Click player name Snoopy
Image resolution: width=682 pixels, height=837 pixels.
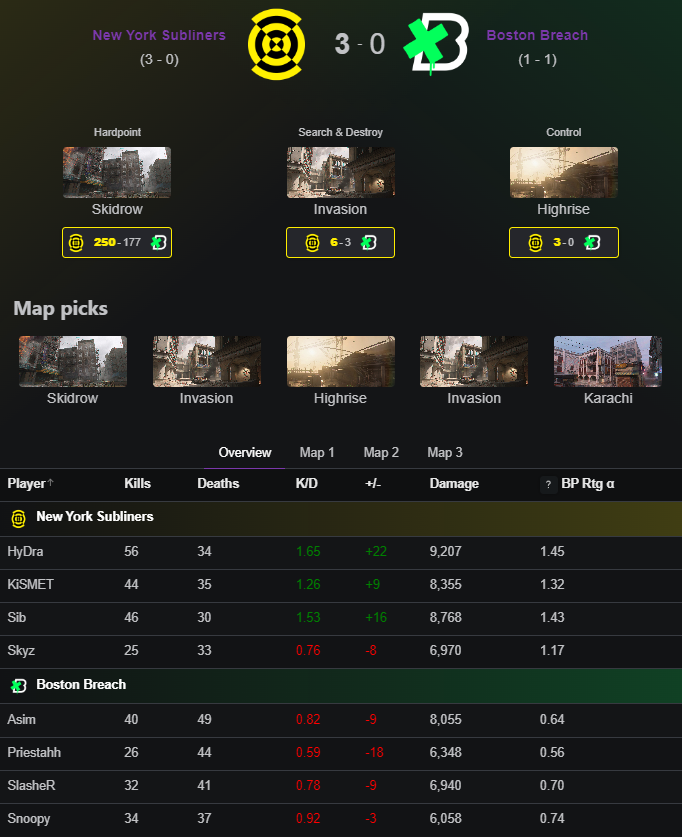(29, 819)
